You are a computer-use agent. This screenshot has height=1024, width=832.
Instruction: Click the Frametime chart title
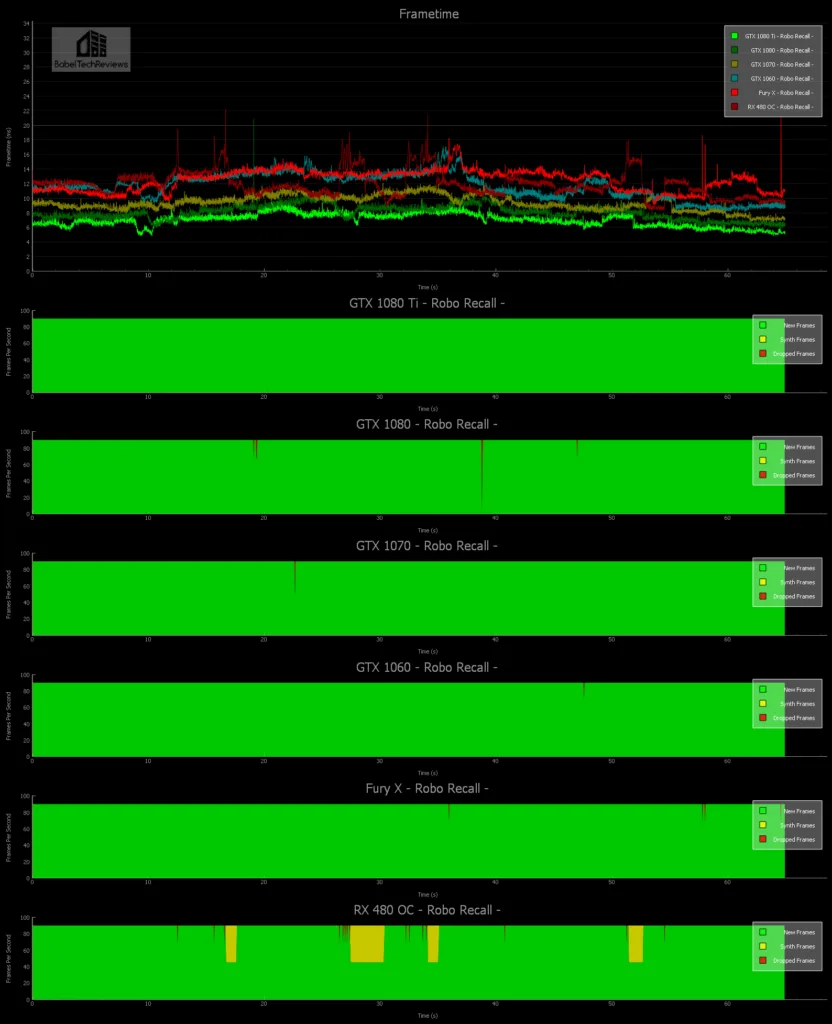(428, 13)
